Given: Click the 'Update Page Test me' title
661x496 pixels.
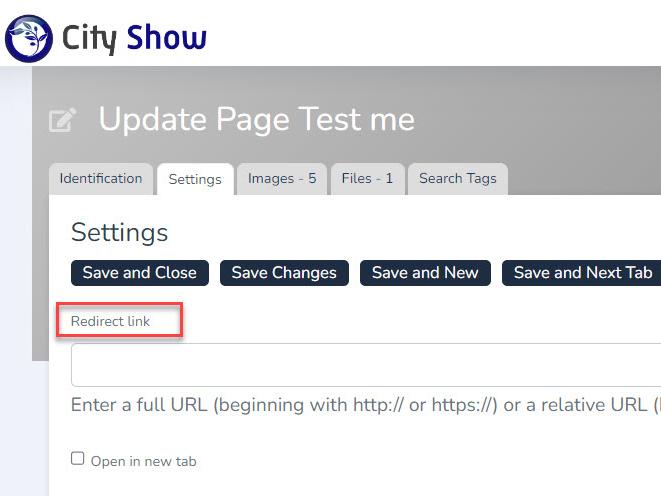Looking at the screenshot, I should click(x=256, y=120).
